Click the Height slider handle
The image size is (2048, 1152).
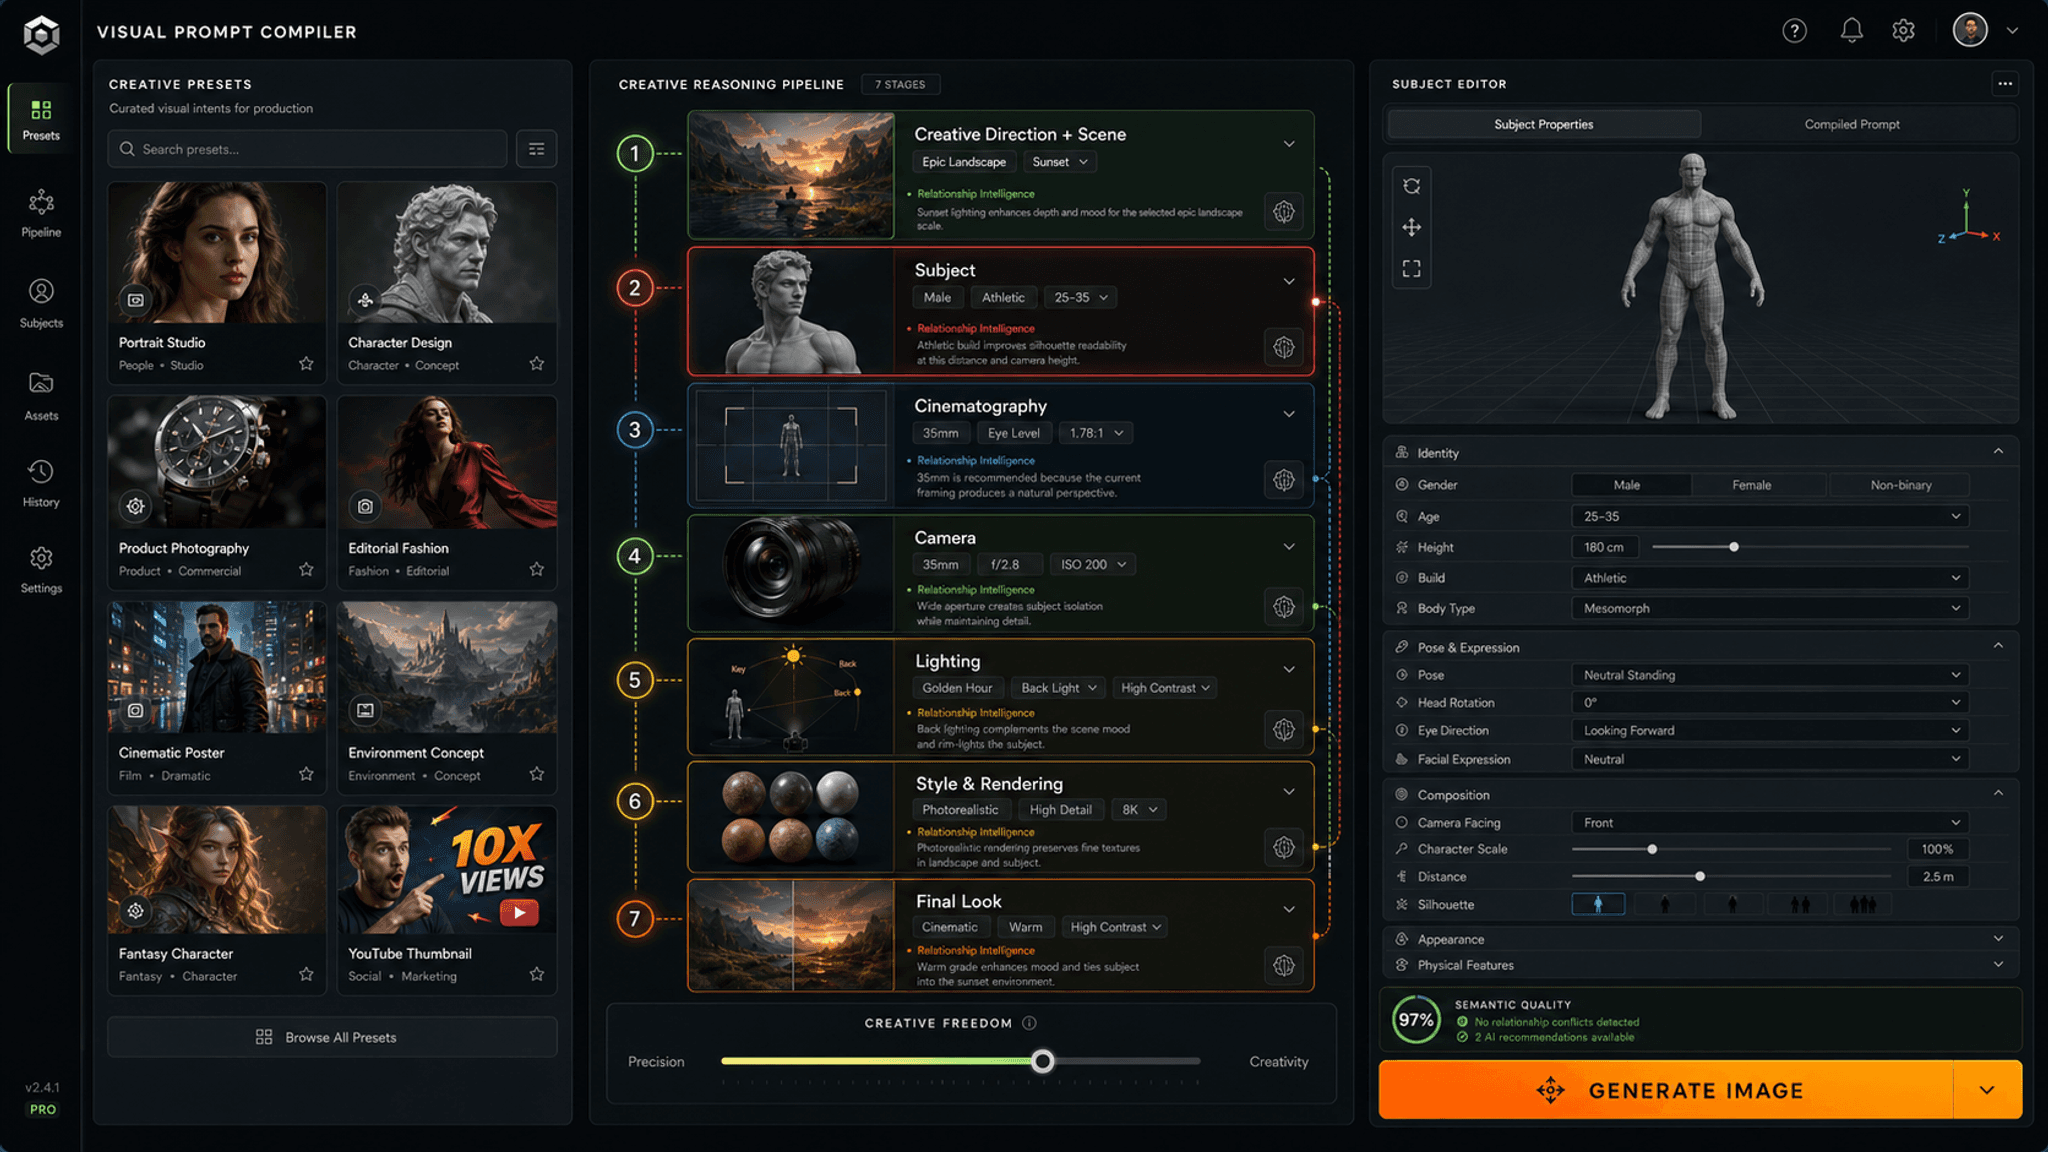pos(1734,547)
